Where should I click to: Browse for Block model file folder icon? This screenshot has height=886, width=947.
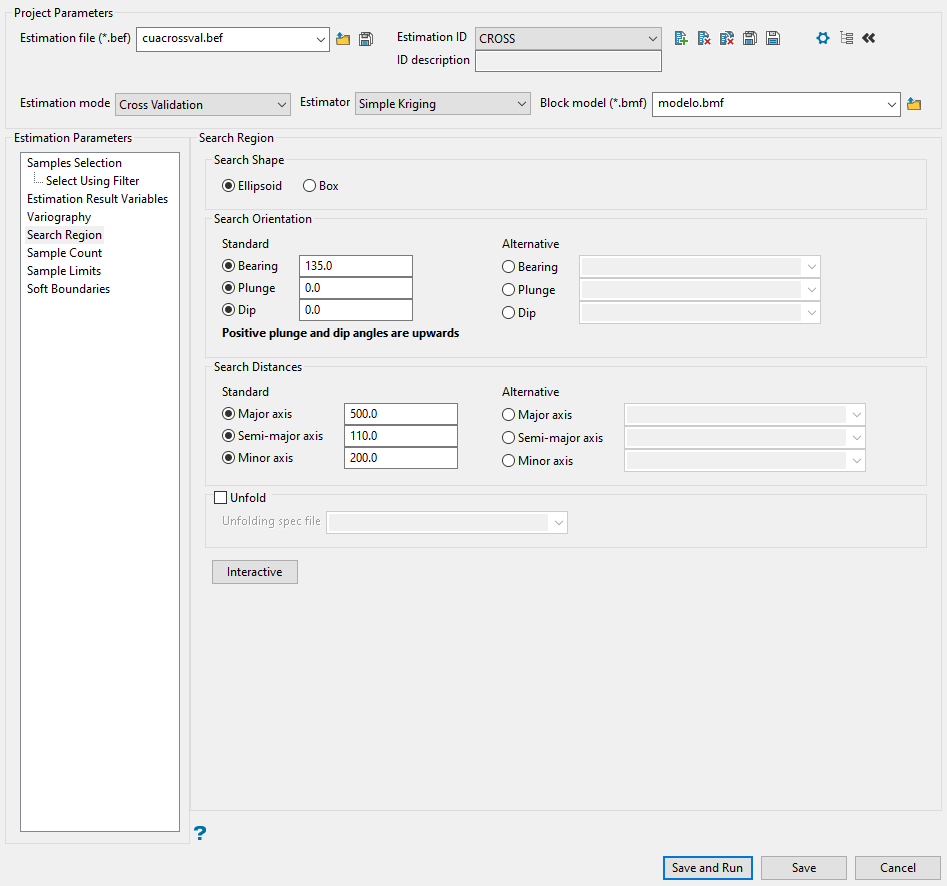pyautogui.click(x=913, y=104)
